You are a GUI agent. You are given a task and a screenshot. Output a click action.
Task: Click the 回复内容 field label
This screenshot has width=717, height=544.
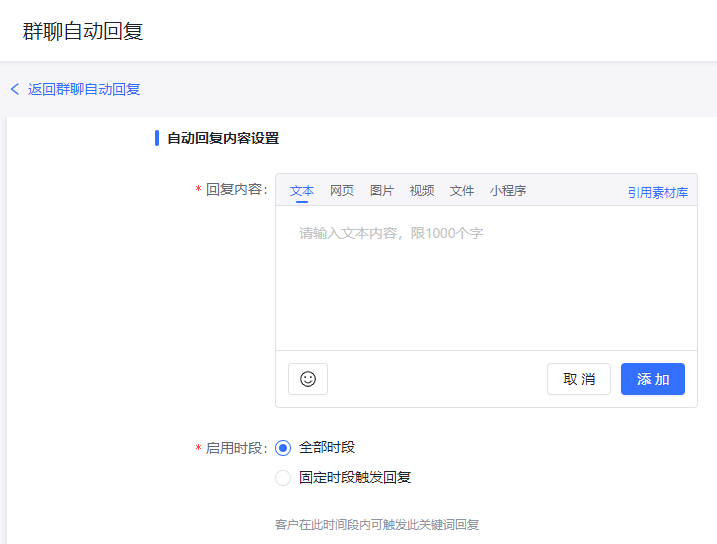236,190
